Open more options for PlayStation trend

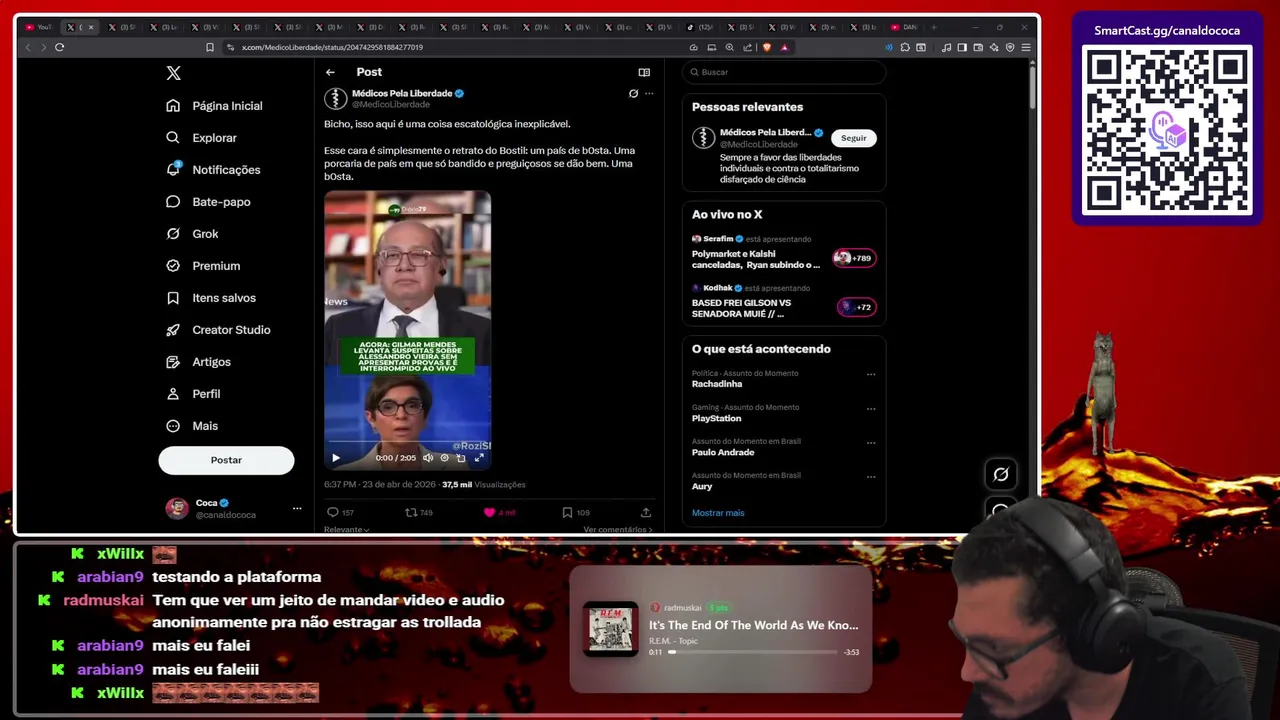click(871, 409)
